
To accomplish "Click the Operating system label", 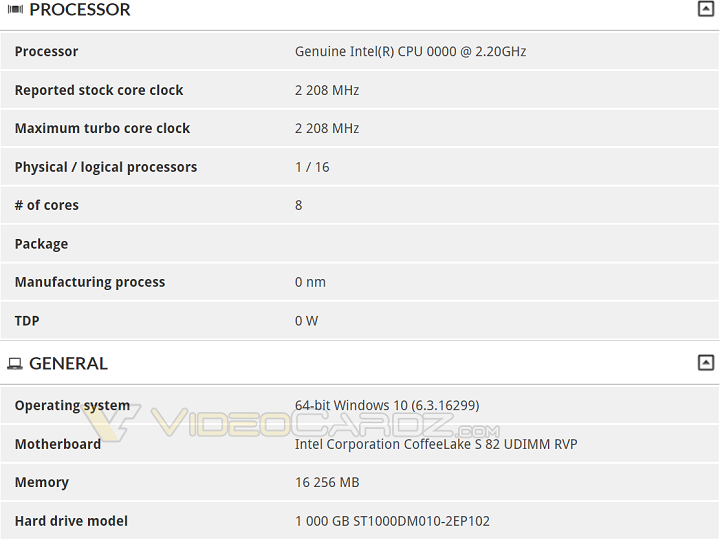I will [x=72, y=406].
